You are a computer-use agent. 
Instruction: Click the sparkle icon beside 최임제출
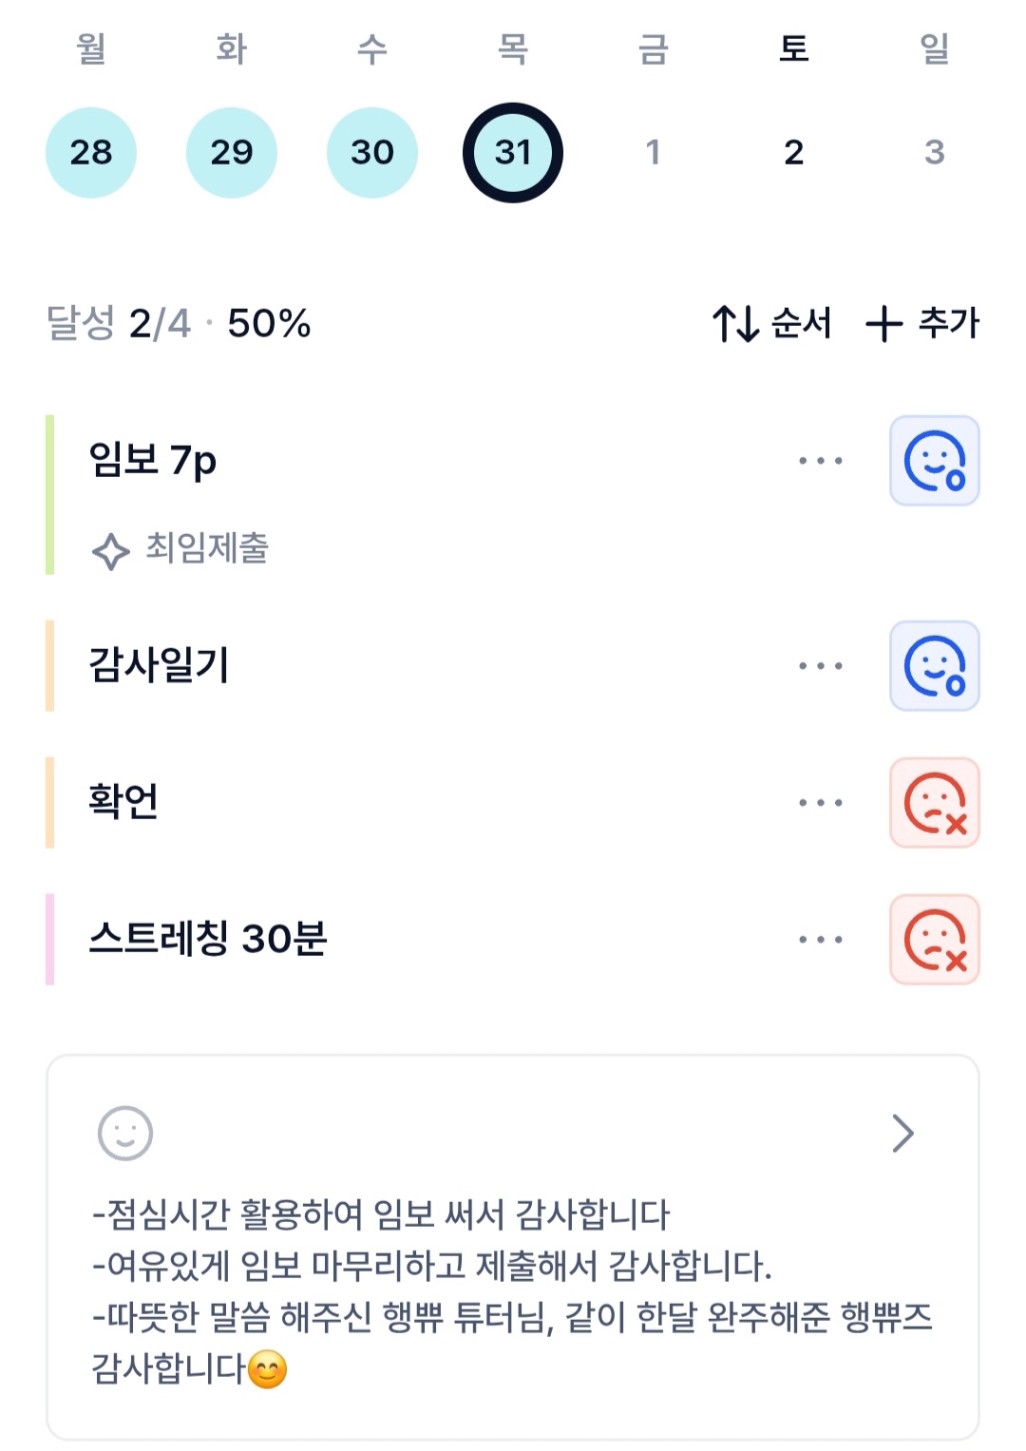tap(110, 550)
